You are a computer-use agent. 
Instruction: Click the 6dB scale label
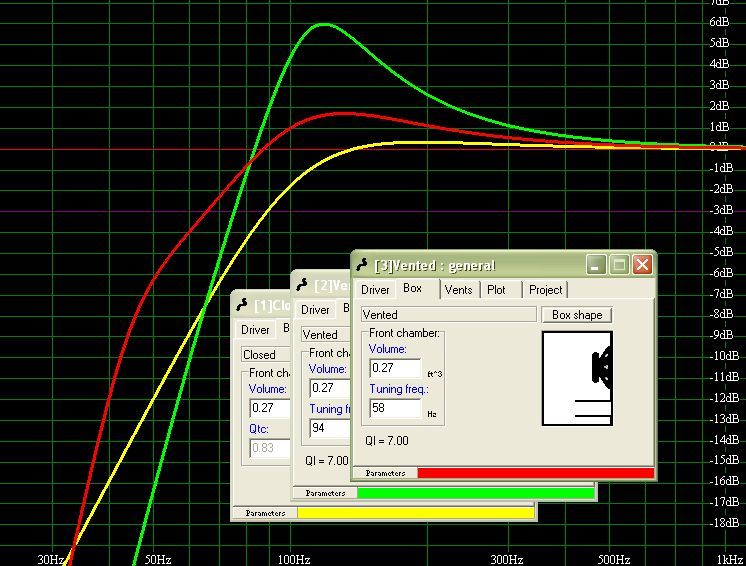(719, 22)
